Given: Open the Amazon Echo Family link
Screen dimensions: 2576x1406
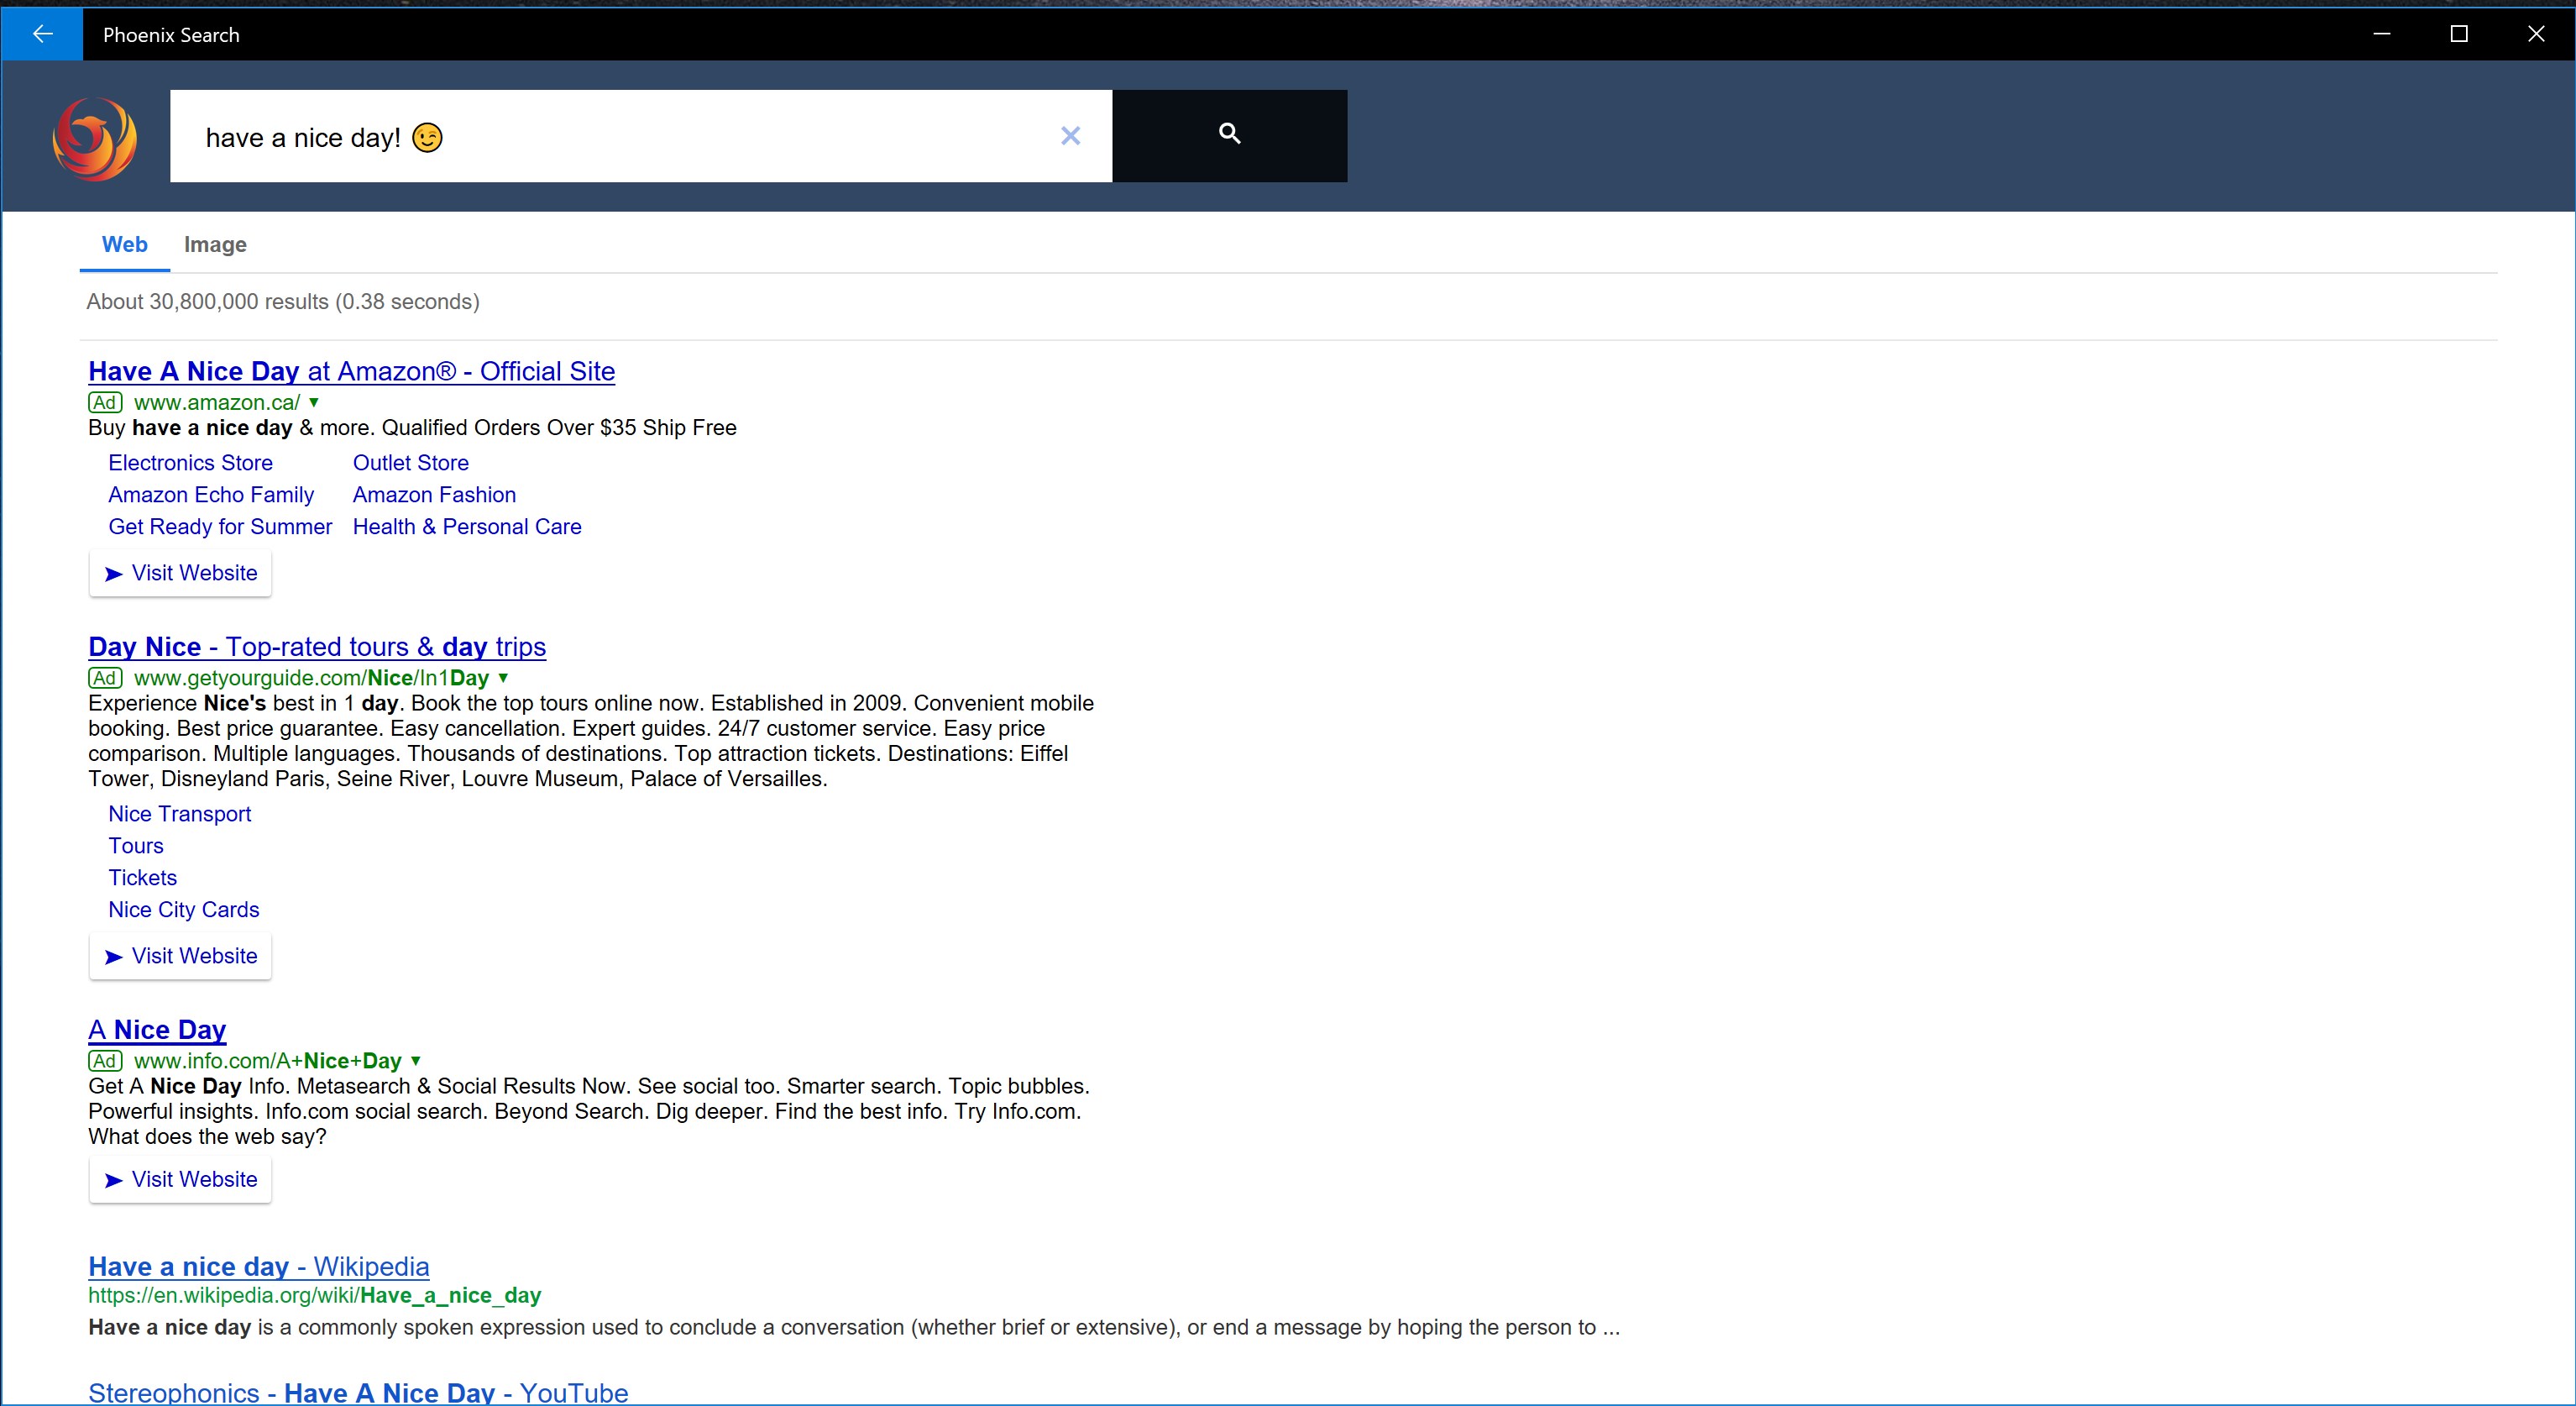Looking at the screenshot, I should [211, 495].
